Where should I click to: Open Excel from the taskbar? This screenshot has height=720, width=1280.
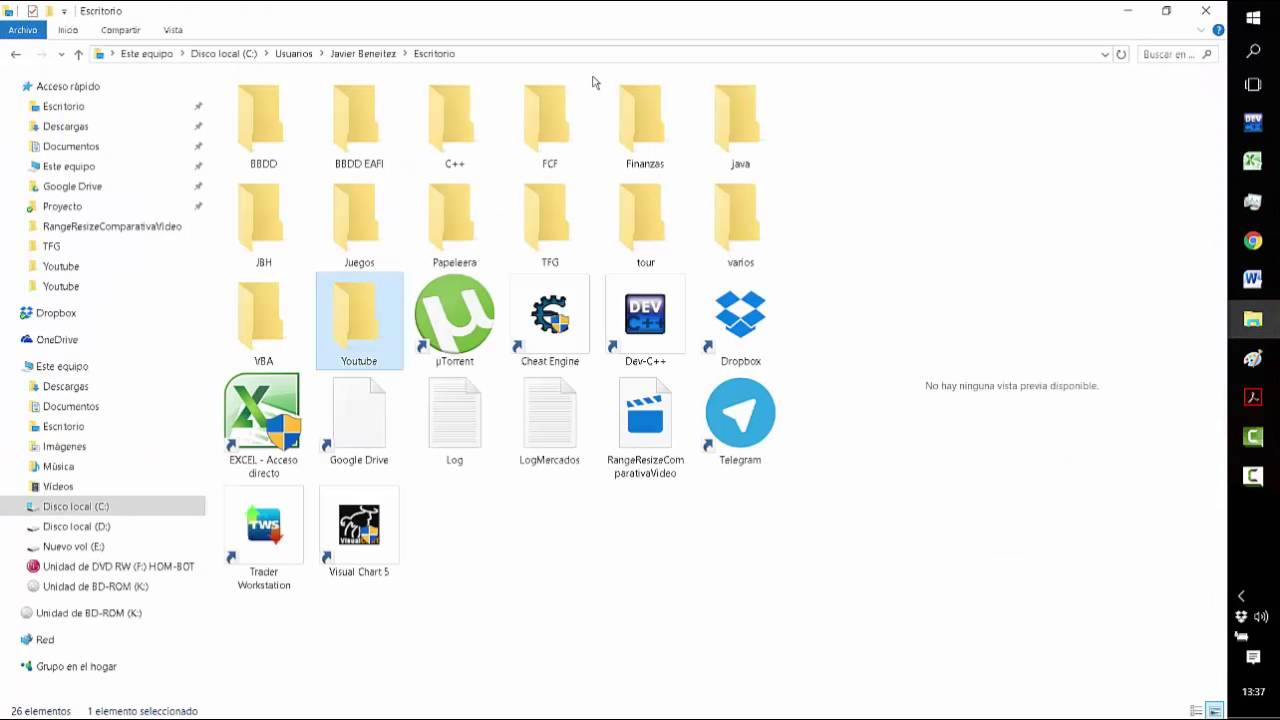click(x=1253, y=161)
